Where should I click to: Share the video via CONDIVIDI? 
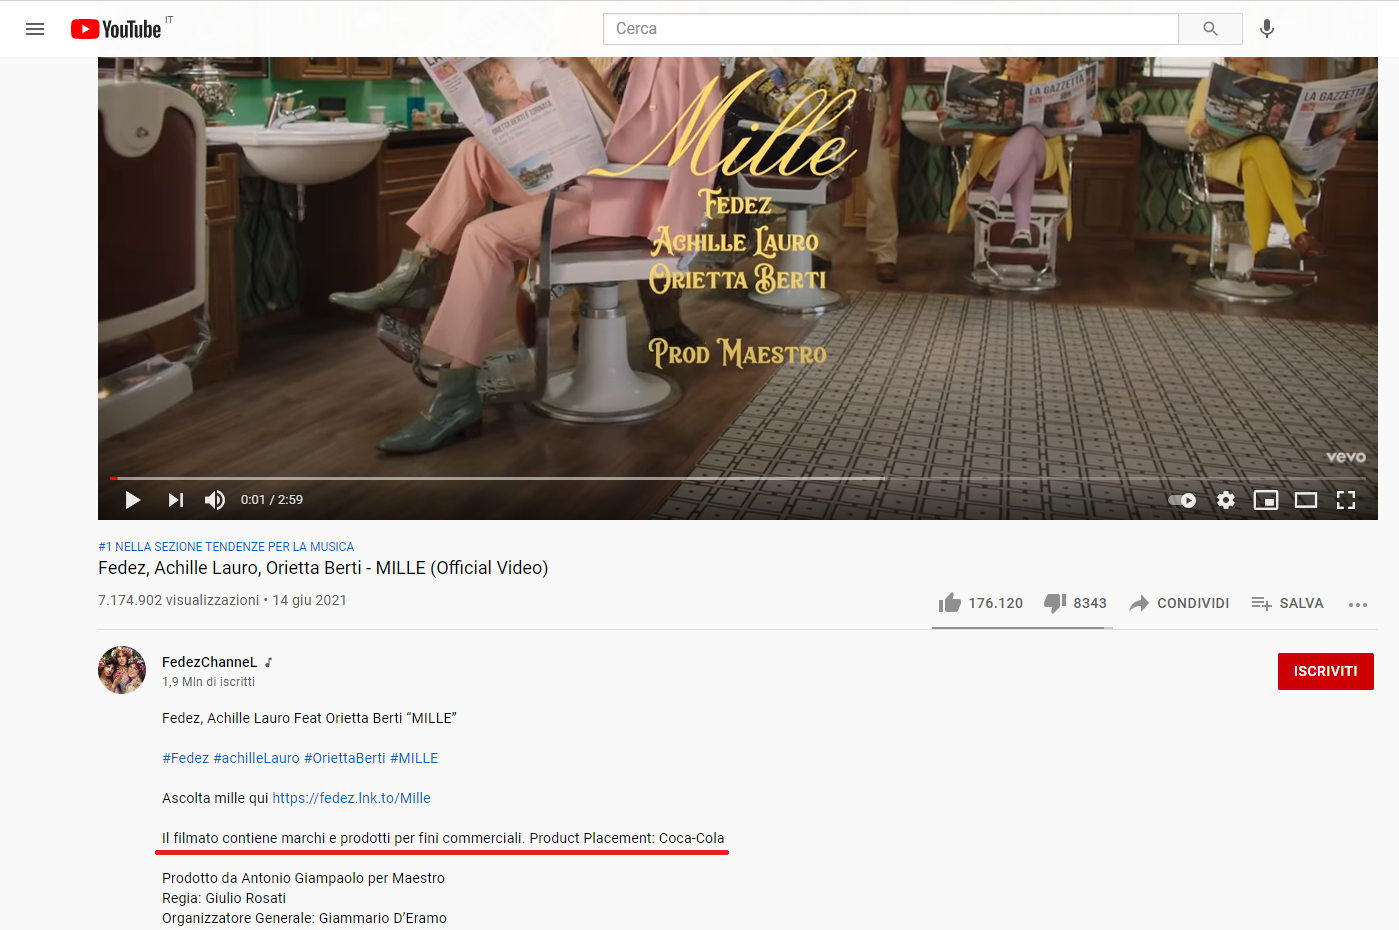point(1179,603)
